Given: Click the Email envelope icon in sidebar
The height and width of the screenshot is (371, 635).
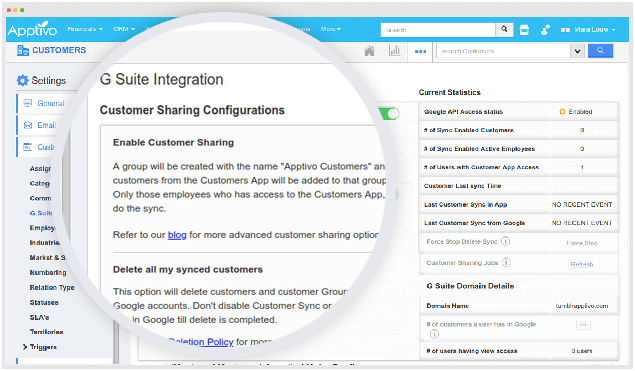Looking at the screenshot, I should pos(28,125).
